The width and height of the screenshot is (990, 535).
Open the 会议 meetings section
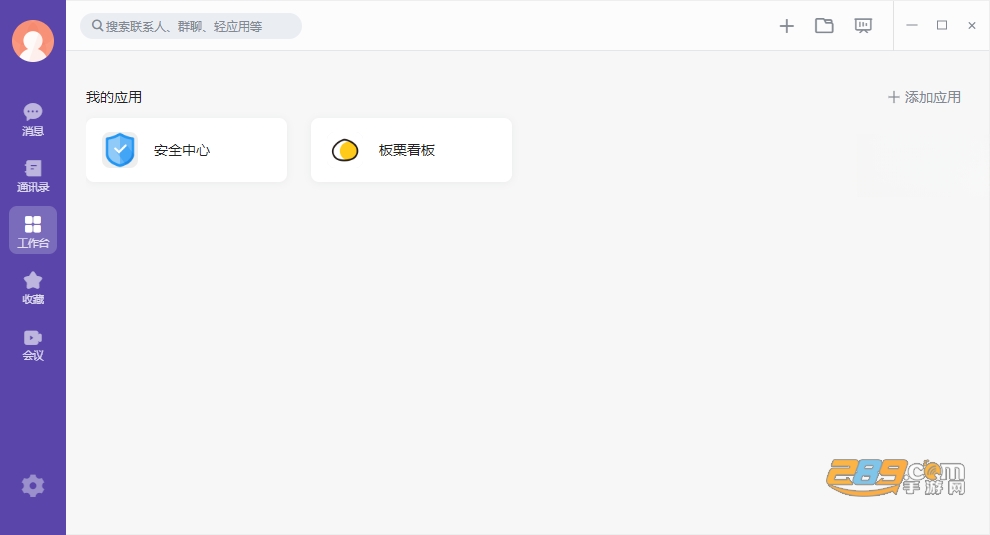33,345
